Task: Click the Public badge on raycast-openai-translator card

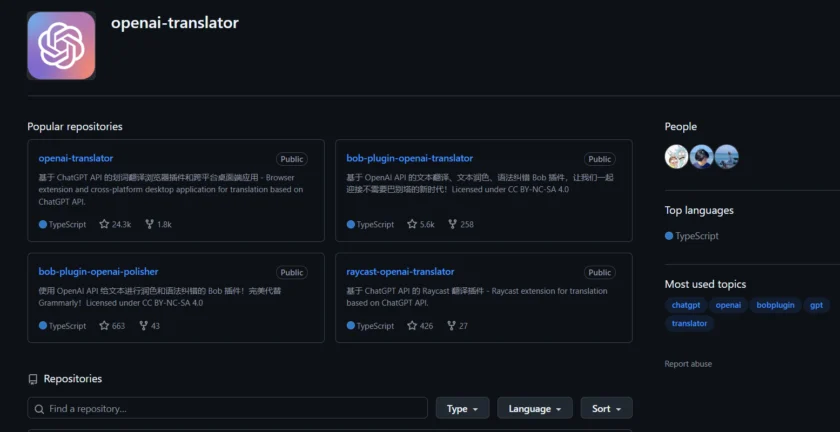Action: point(599,272)
